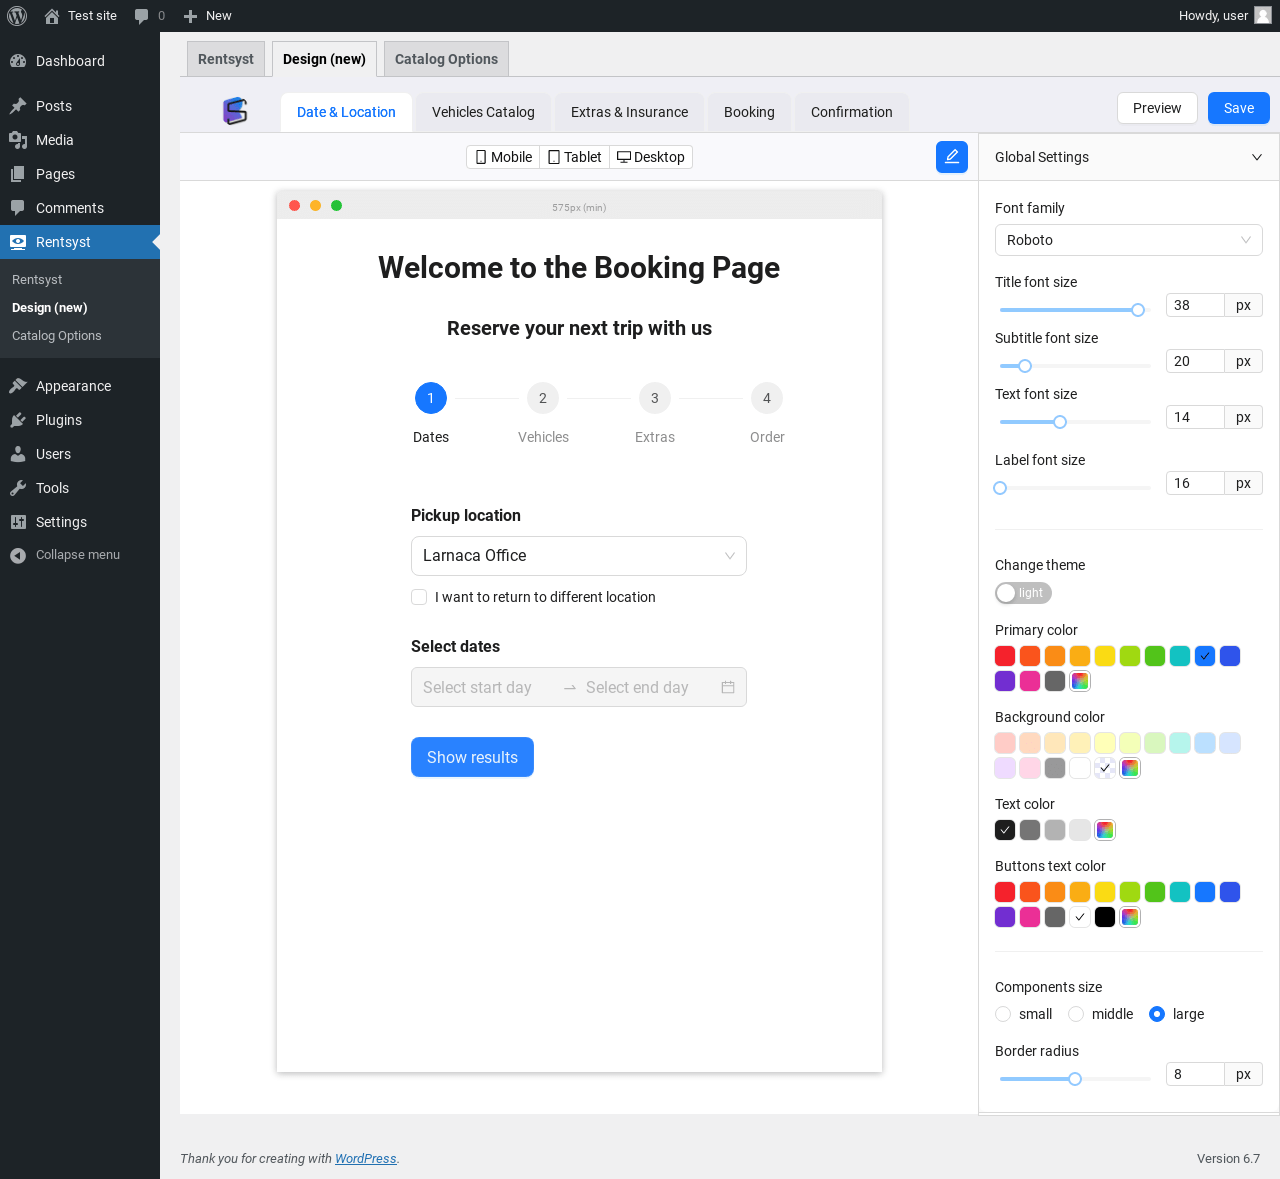
Task: Open the comments bubble icon in admin bar
Action: 142,16
